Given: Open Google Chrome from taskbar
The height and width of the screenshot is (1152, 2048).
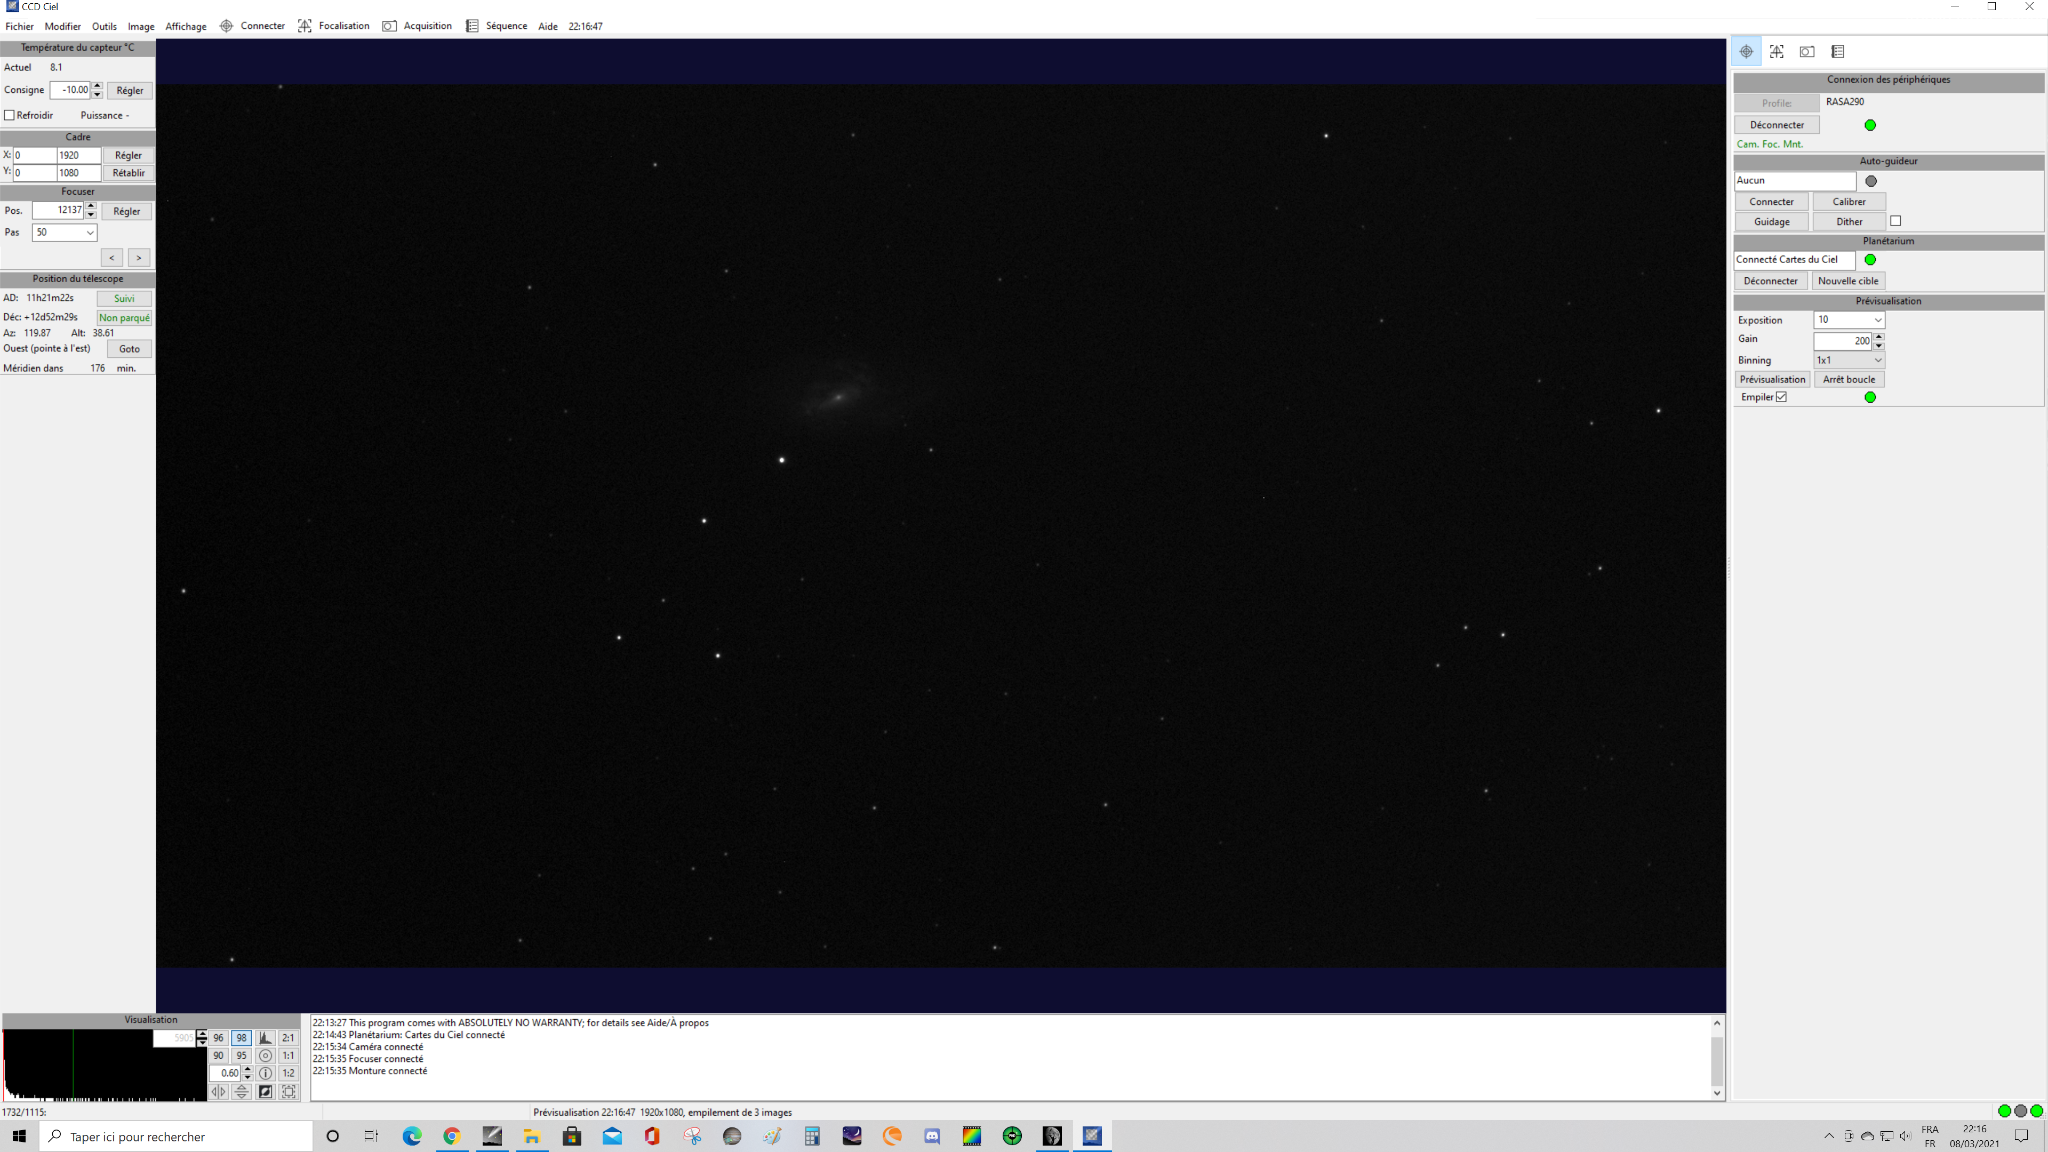Looking at the screenshot, I should pyautogui.click(x=452, y=1136).
